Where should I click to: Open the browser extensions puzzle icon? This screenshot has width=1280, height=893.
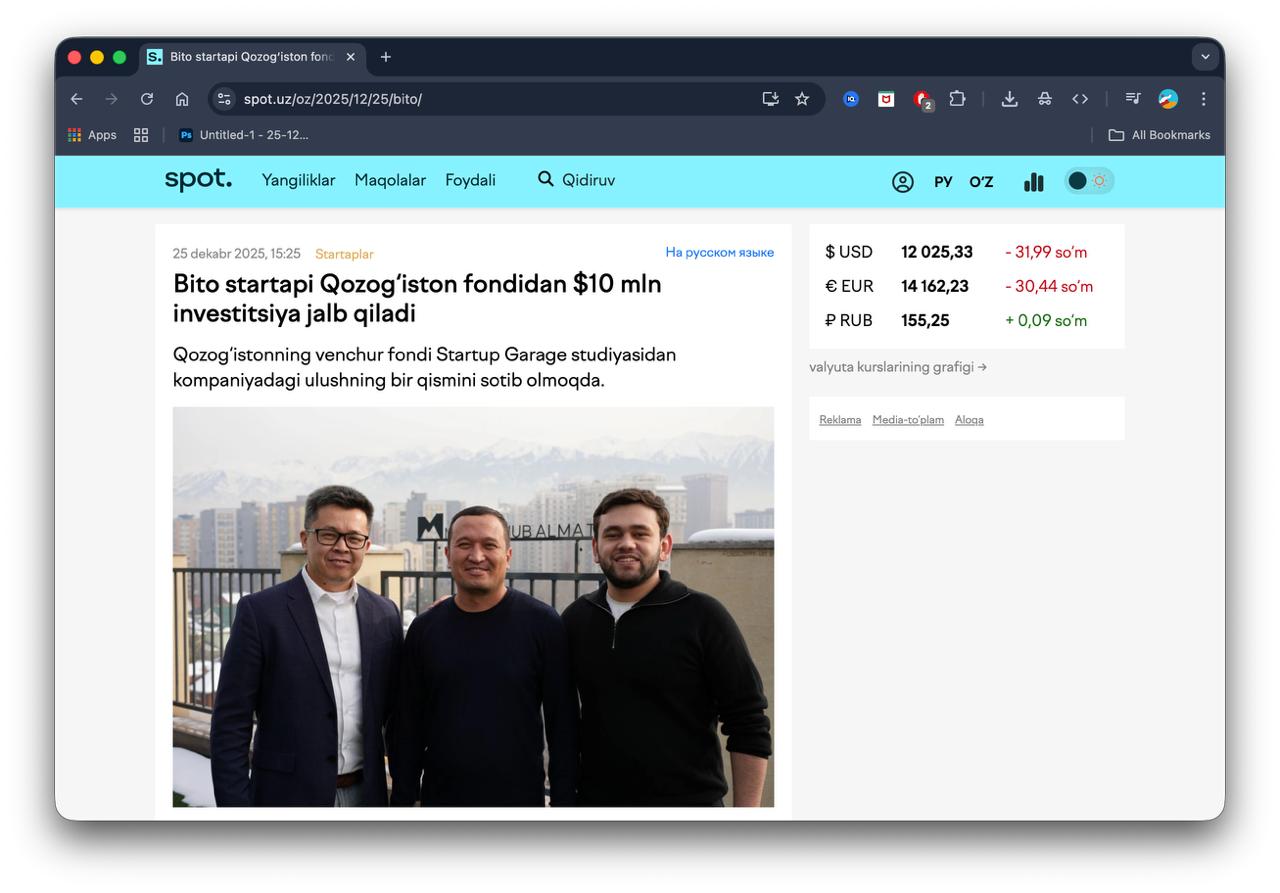tap(957, 99)
